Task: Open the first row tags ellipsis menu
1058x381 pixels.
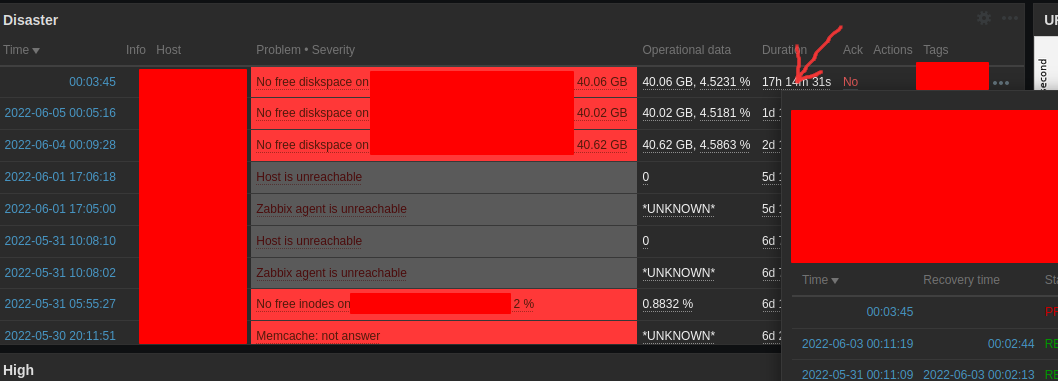Action: point(1001,83)
